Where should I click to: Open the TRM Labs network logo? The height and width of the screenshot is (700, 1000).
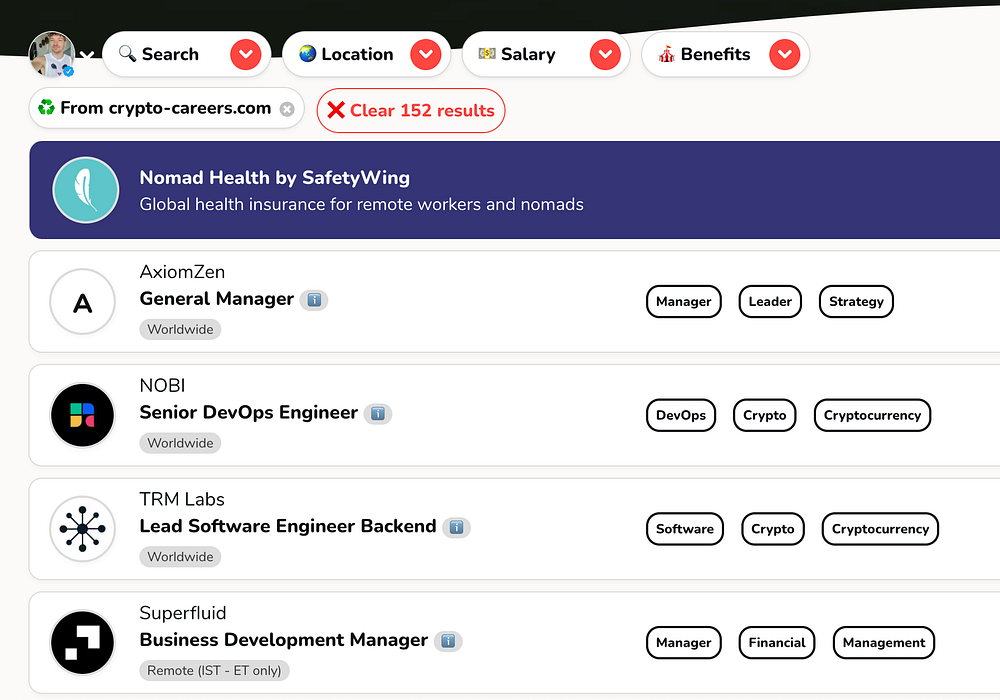(83, 529)
